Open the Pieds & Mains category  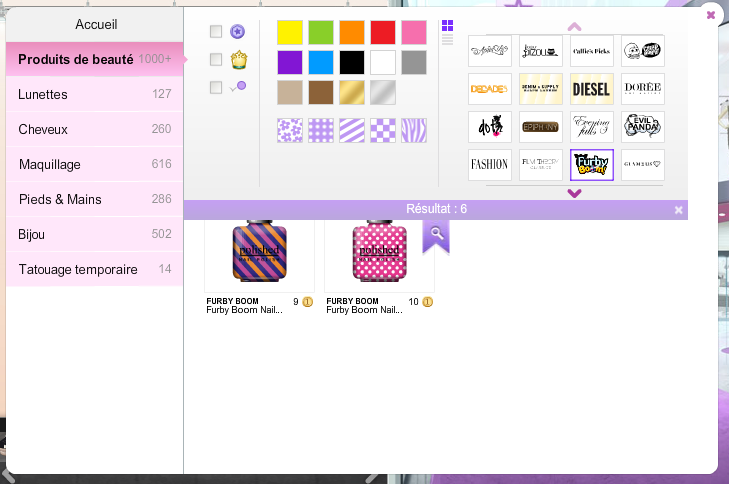(x=95, y=199)
